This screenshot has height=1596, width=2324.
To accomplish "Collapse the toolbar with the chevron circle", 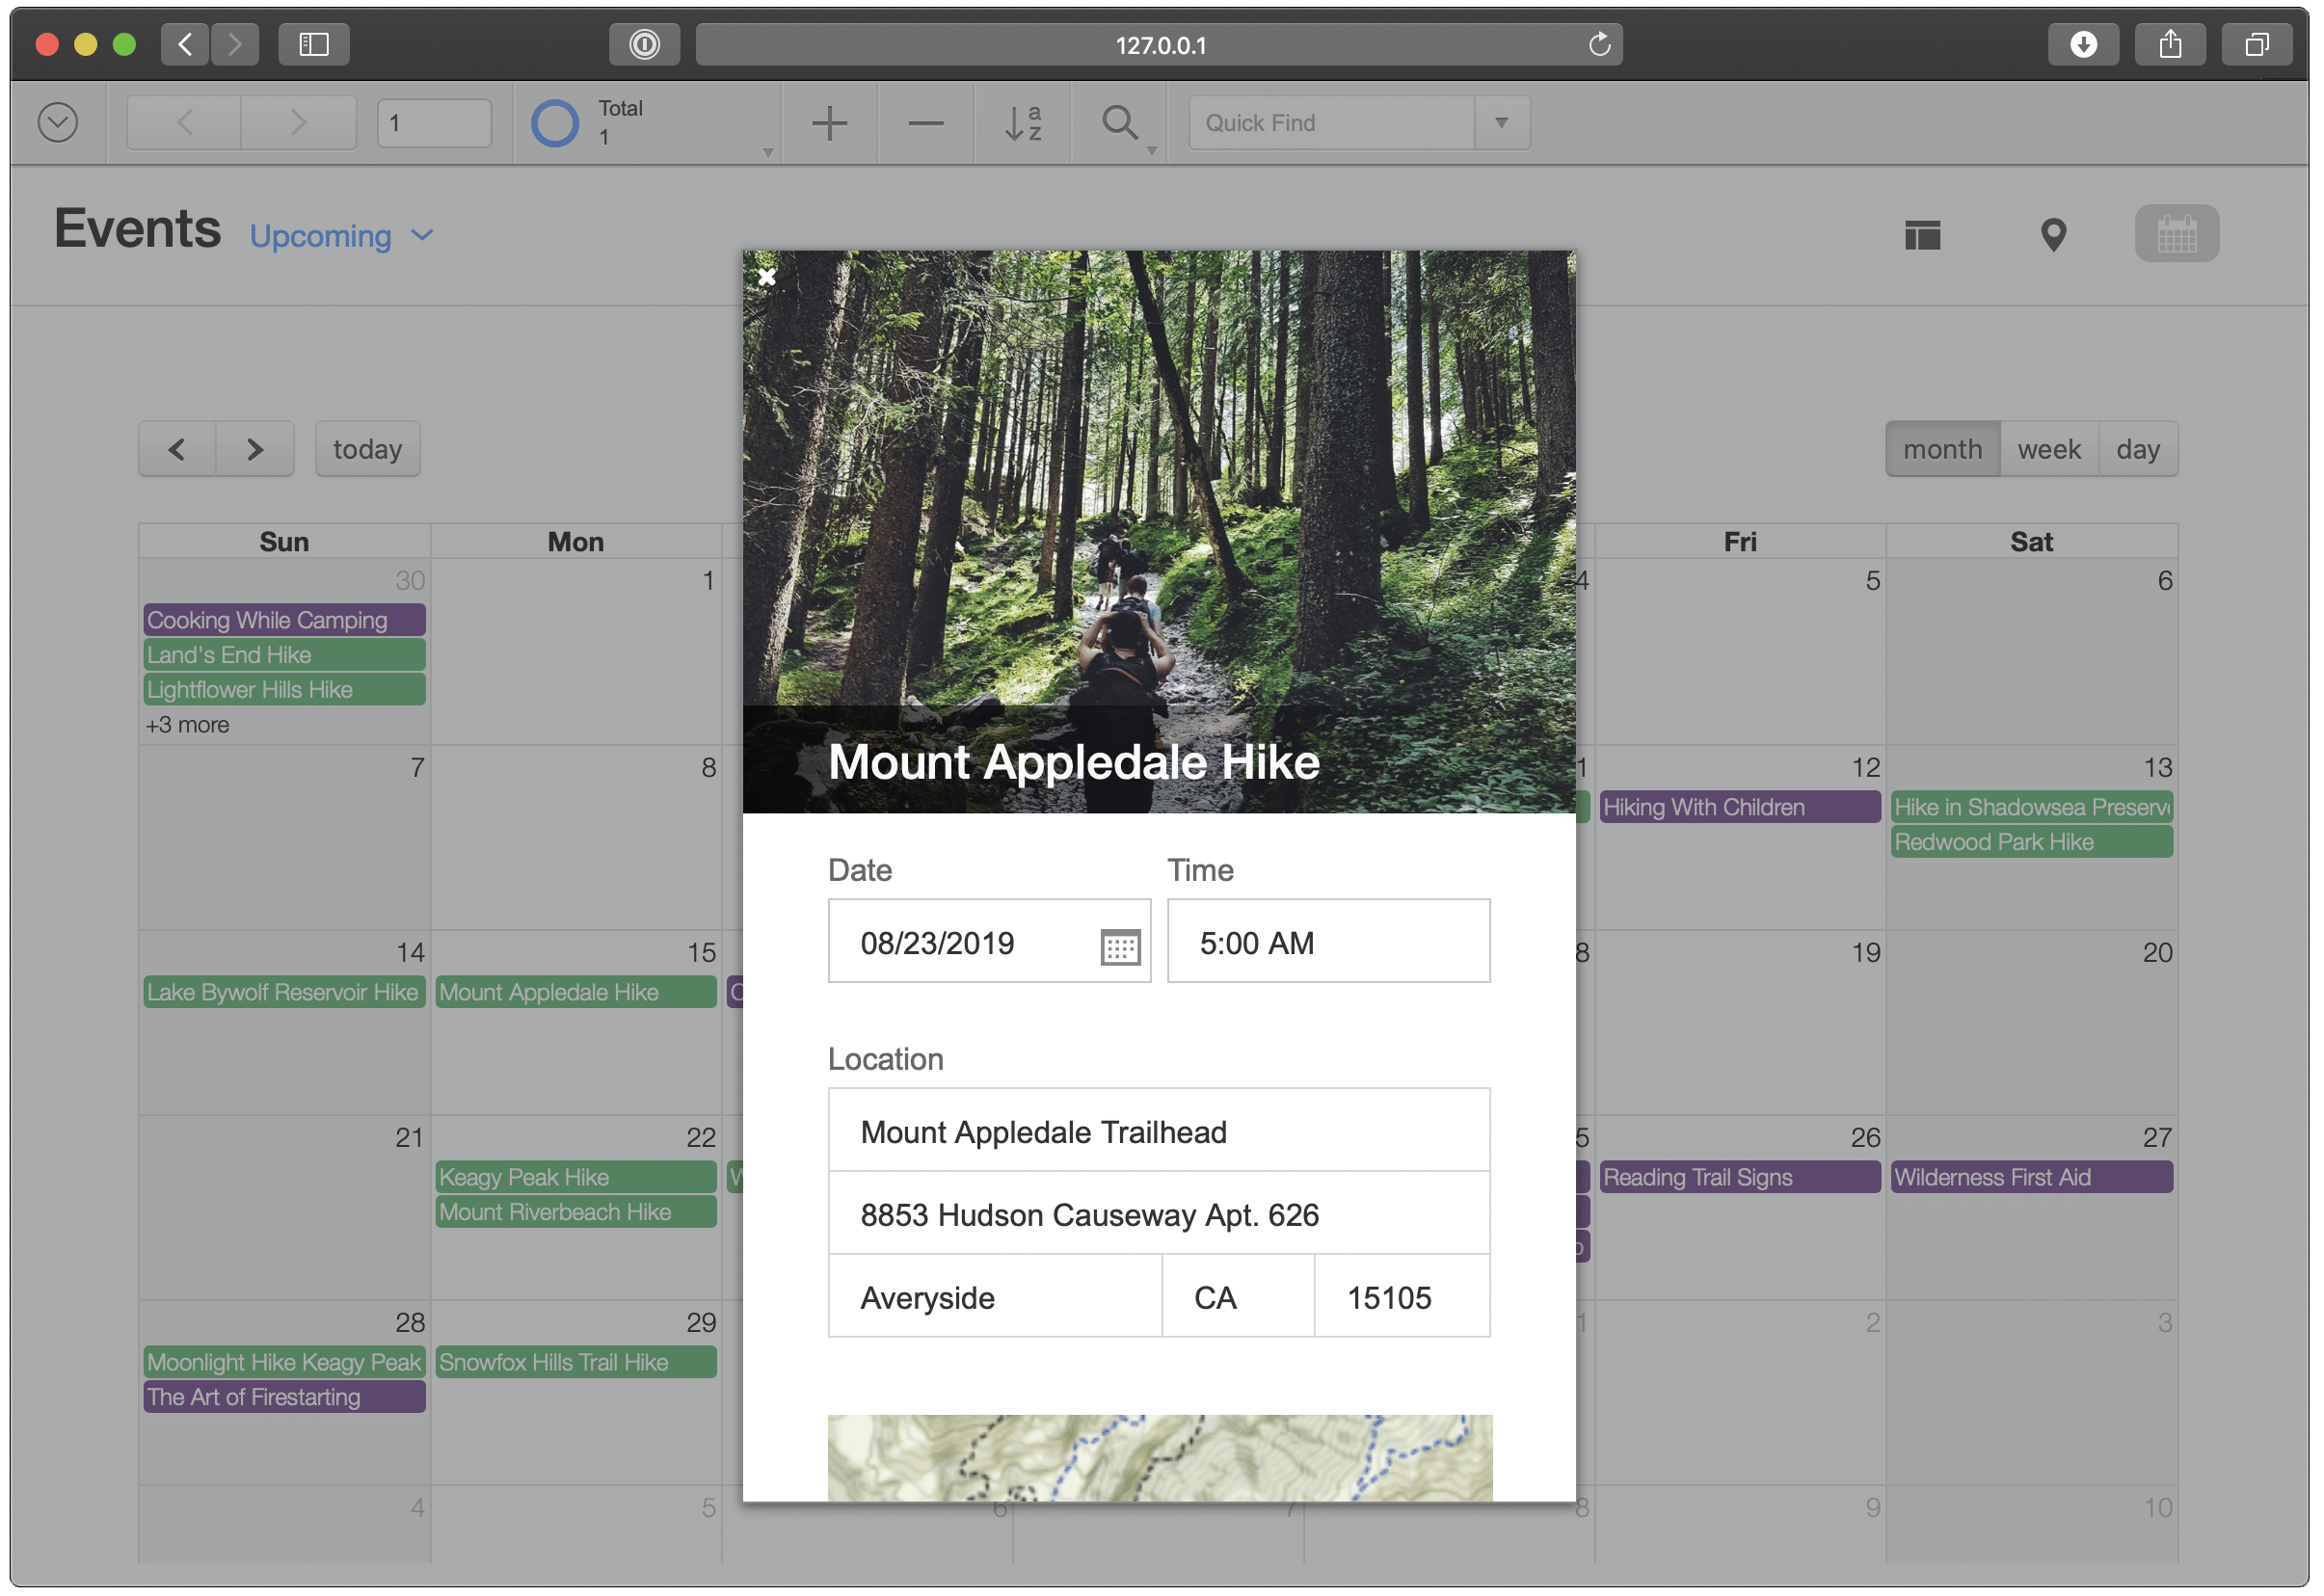I will [57, 121].
